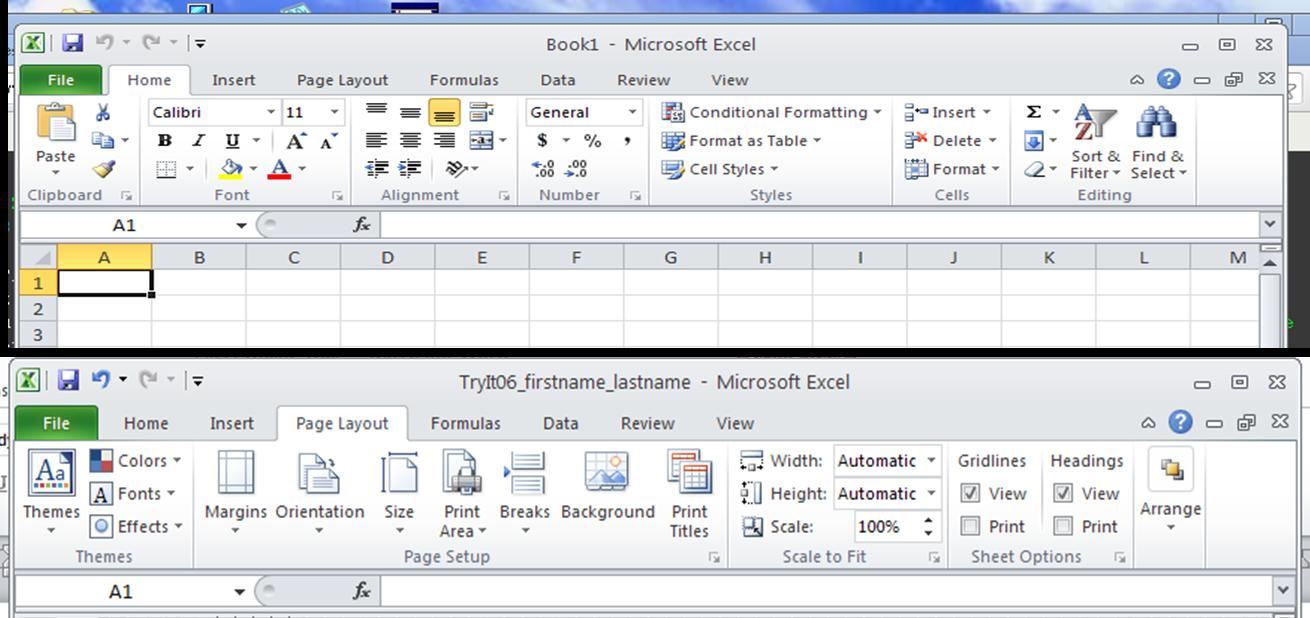Enable Headings Print checkbox in TryIt06
This screenshot has width=1310, height=618.
click(x=1063, y=526)
